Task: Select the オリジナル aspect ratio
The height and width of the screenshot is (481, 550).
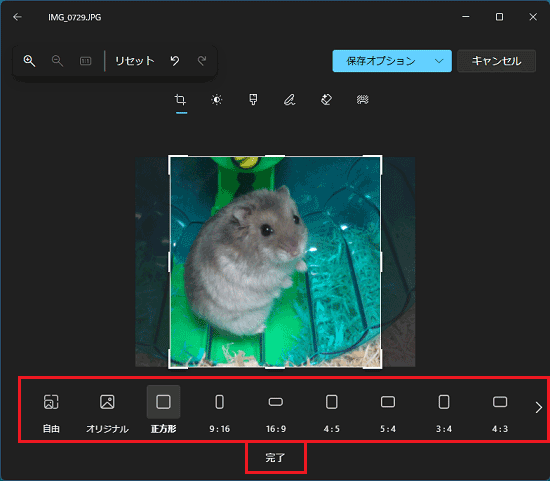Action: click(x=107, y=413)
